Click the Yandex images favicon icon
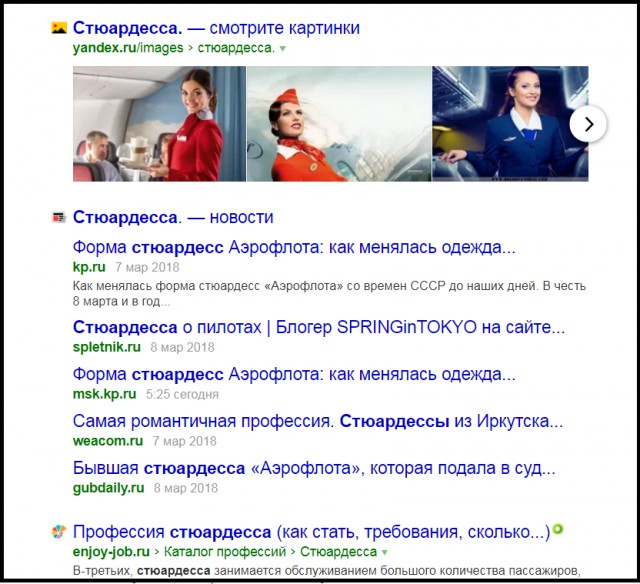The image size is (640, 584). 59,28
